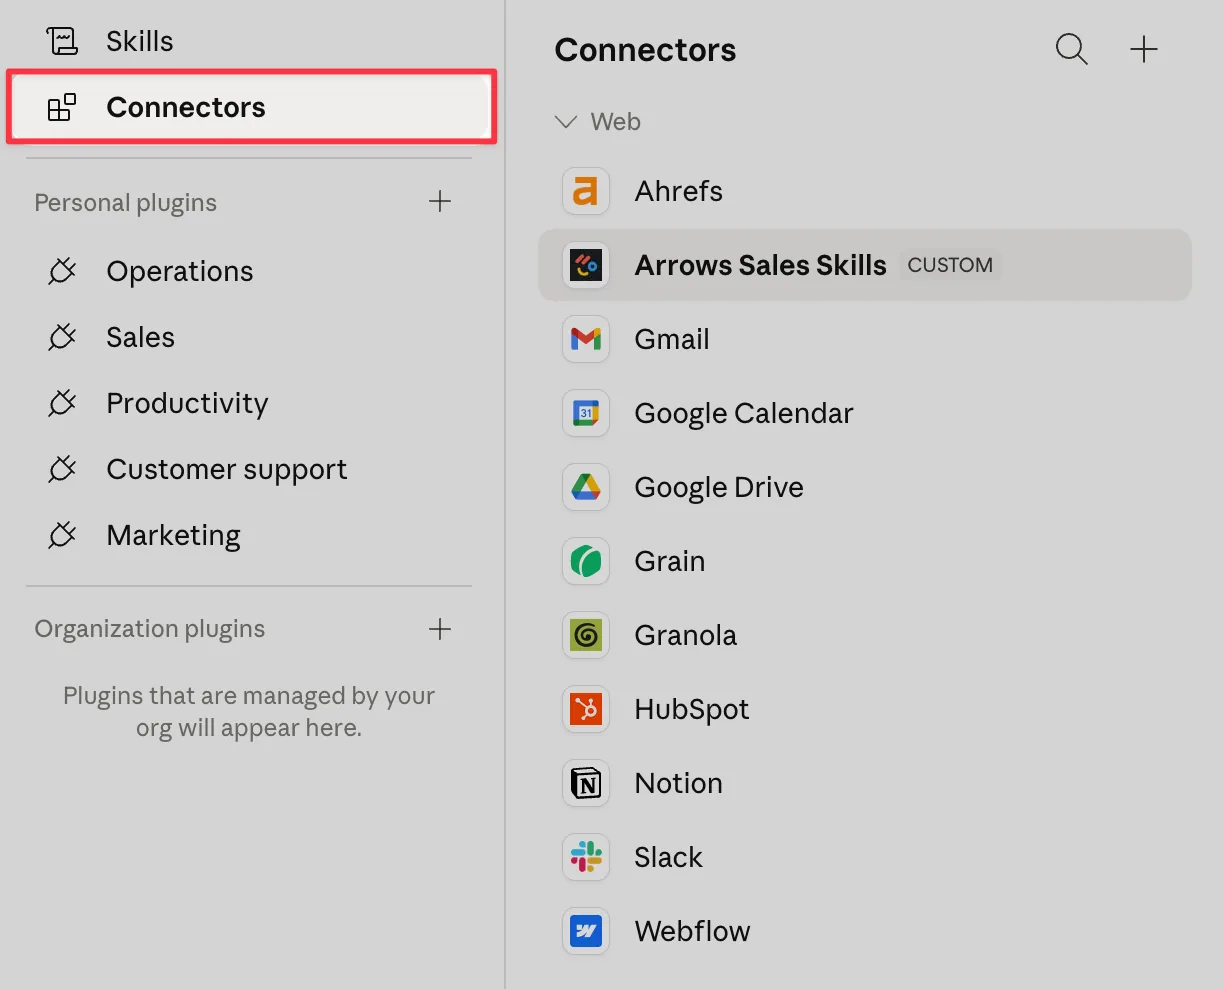1224x989 pixels.
Task: Click the Connectors panel title
Action: click(645, 50)
